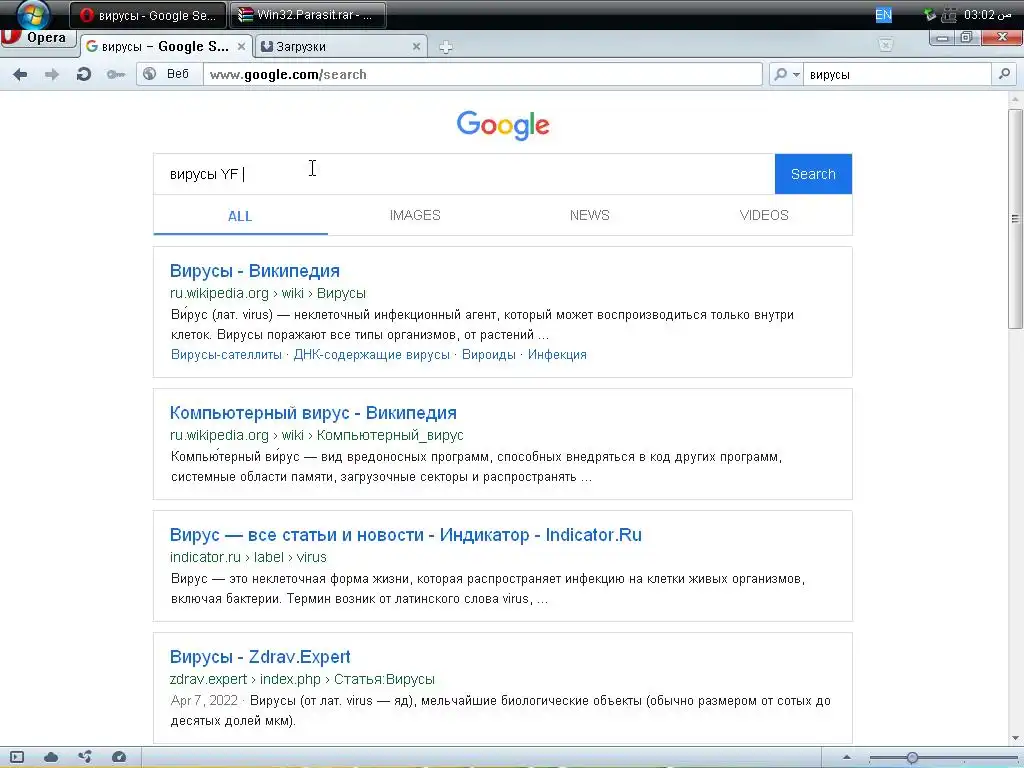The width and height of the screenshot is (1024, 768).
Task: Open the ДНК-содержащие вирусы sublink
Action: (x=372, y=355)
